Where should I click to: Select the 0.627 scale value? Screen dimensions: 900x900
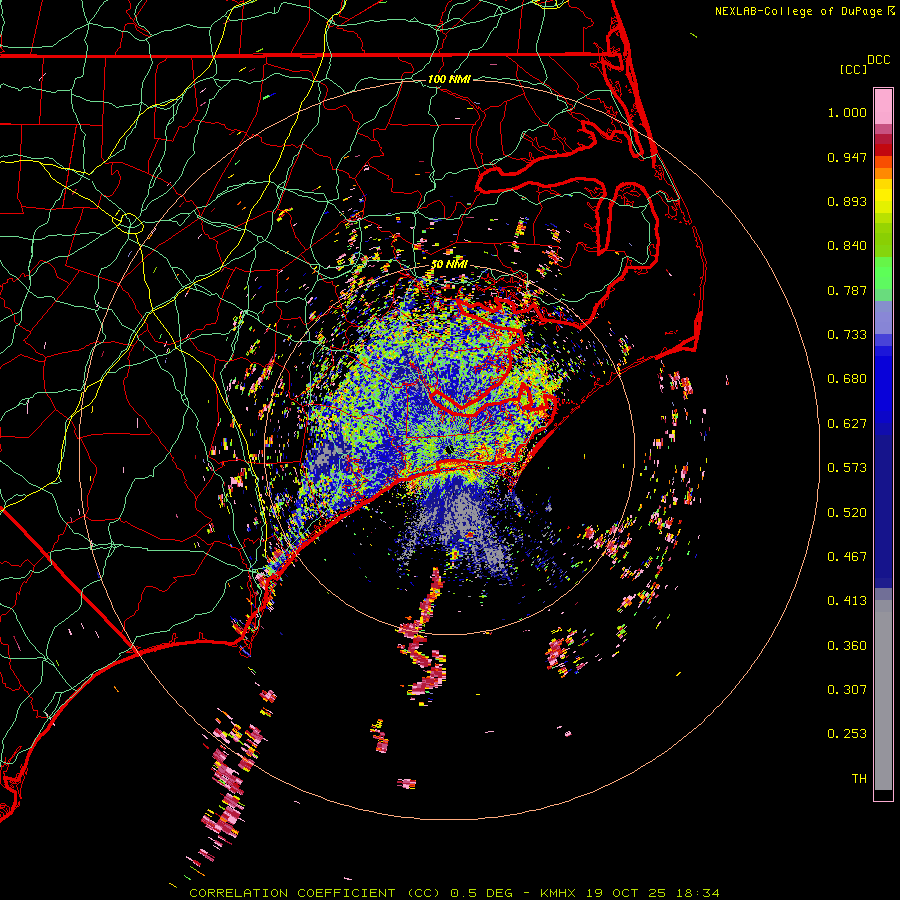[x=847, y=424]
